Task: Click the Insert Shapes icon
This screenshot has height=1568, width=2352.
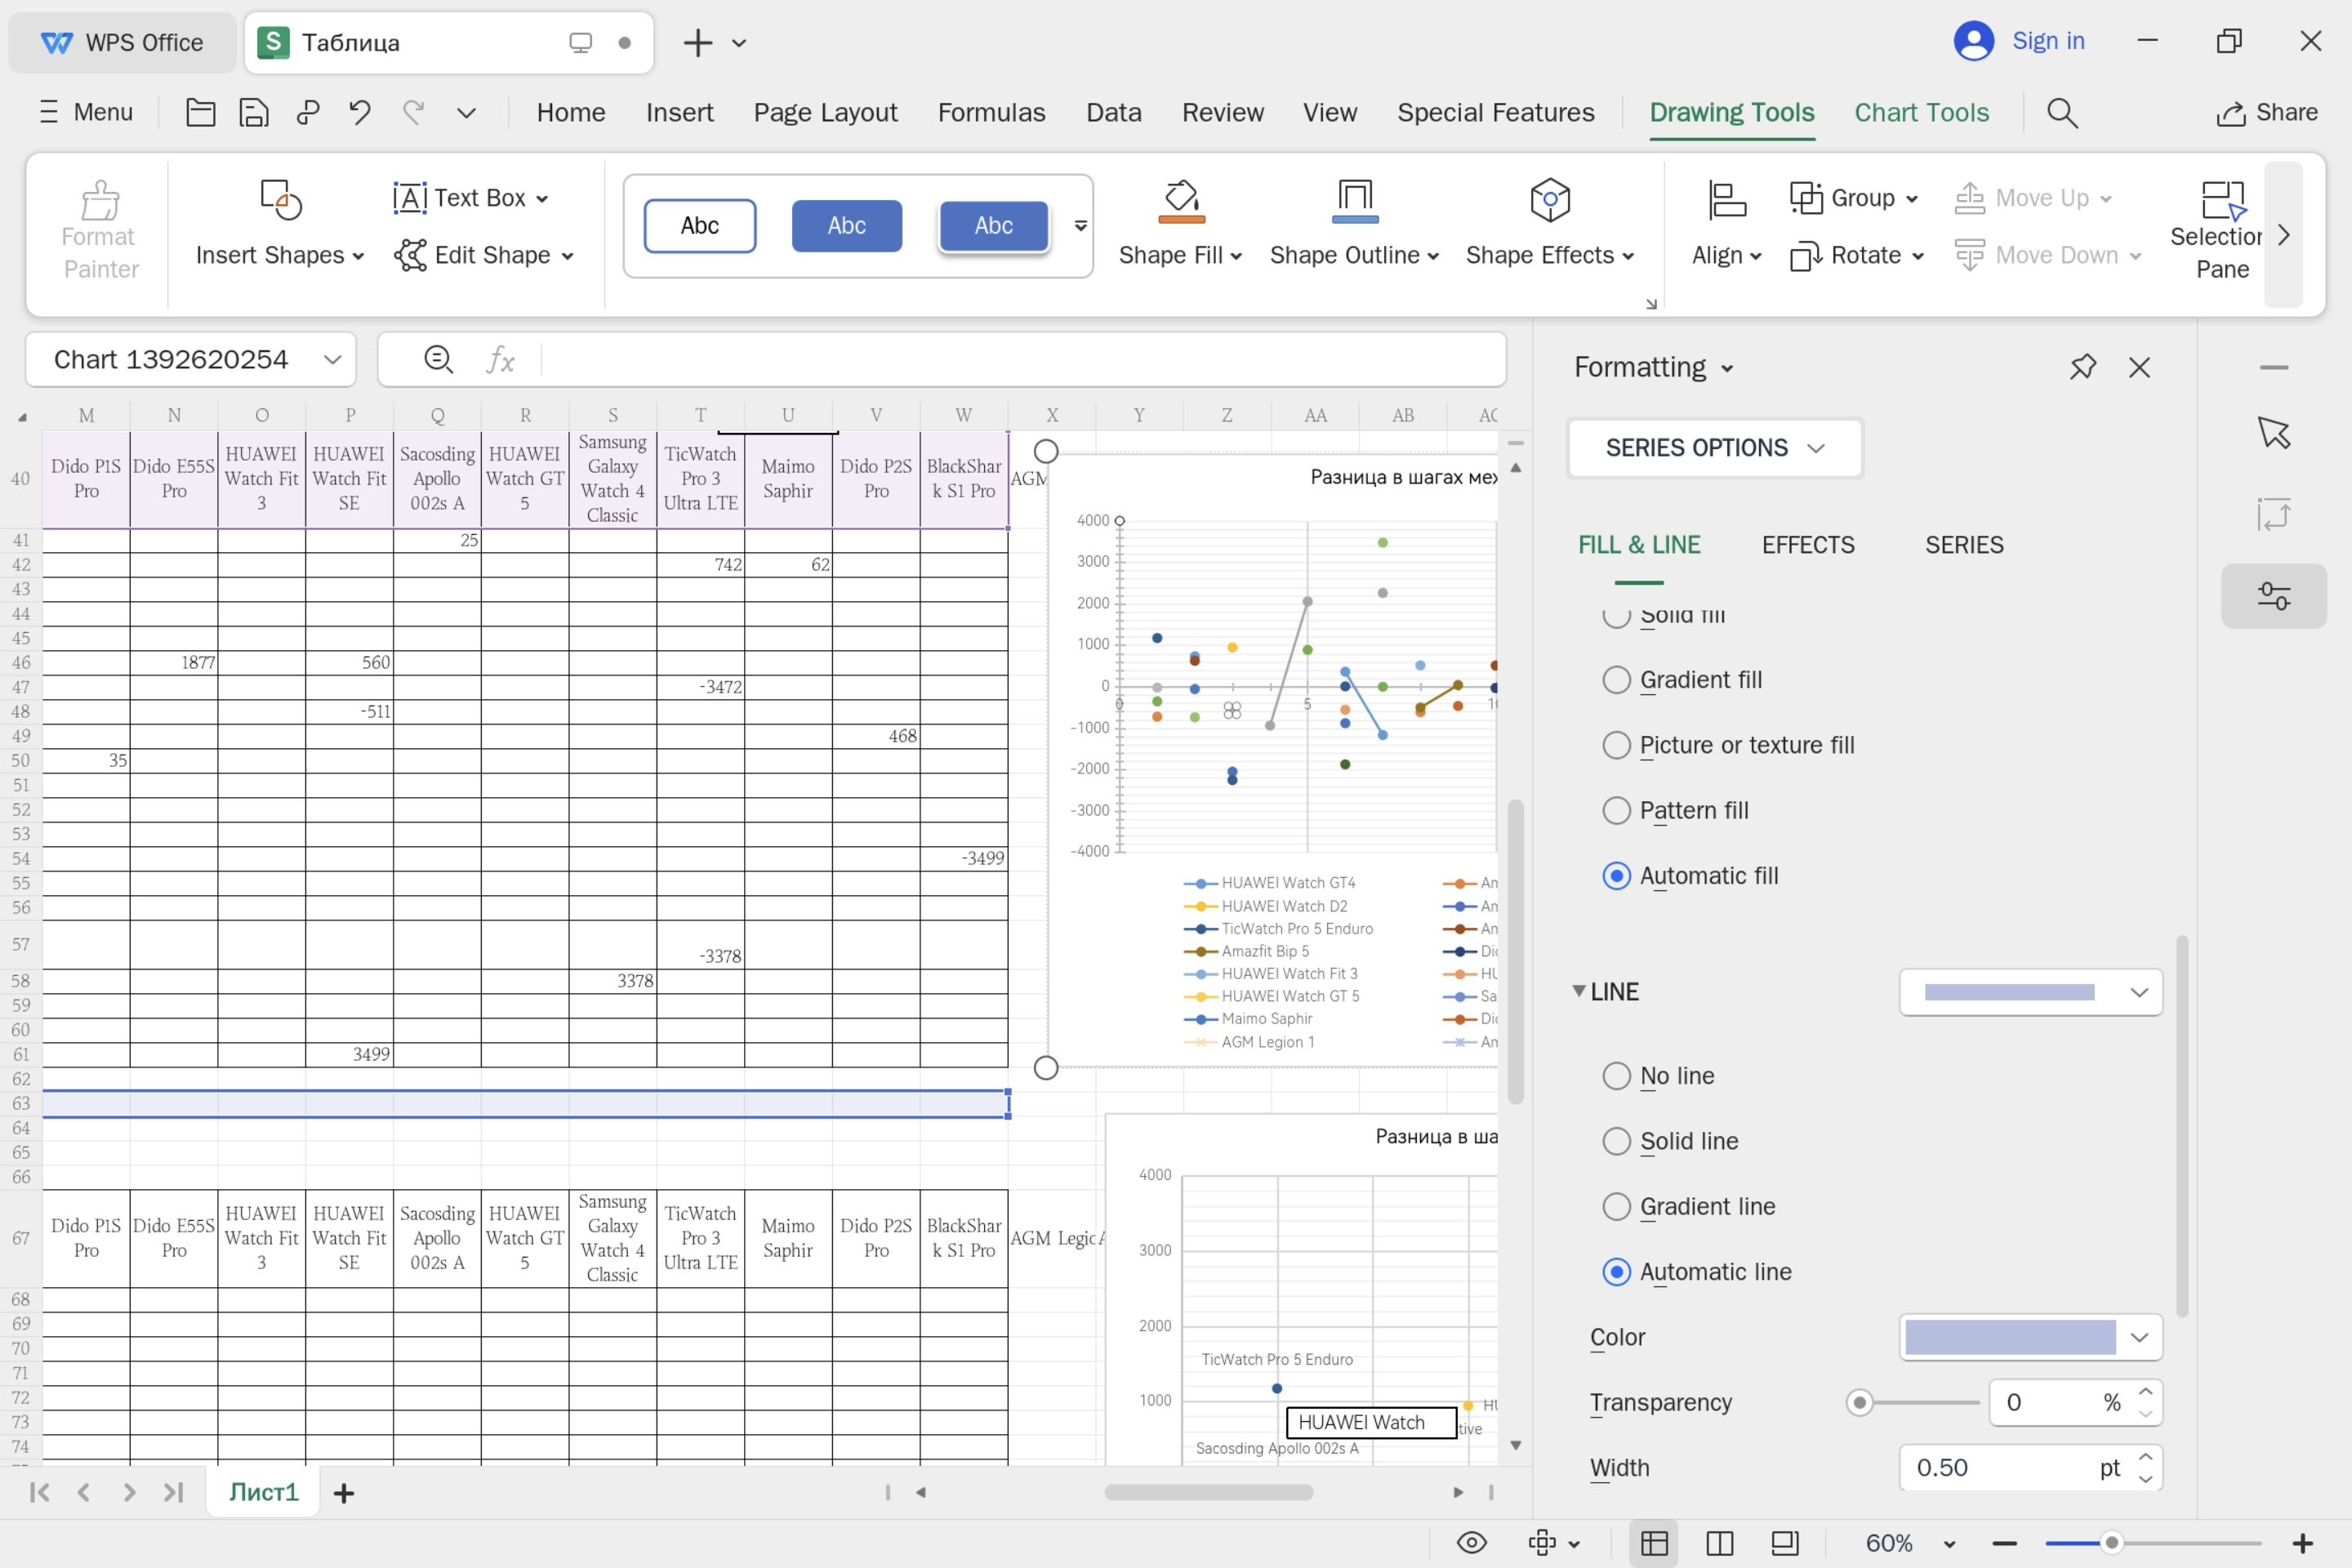Action: pyautogui.click(x=280, y=199)
